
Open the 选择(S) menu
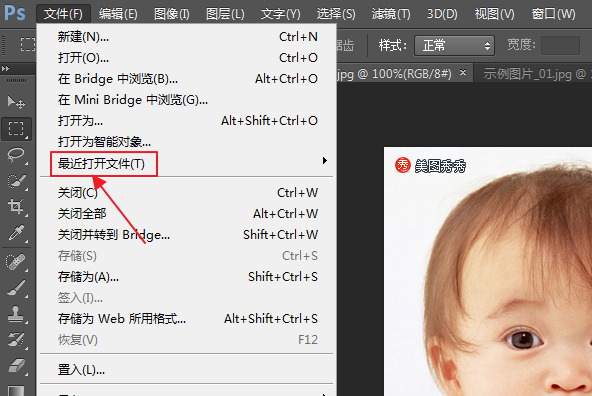pos(336,14)
